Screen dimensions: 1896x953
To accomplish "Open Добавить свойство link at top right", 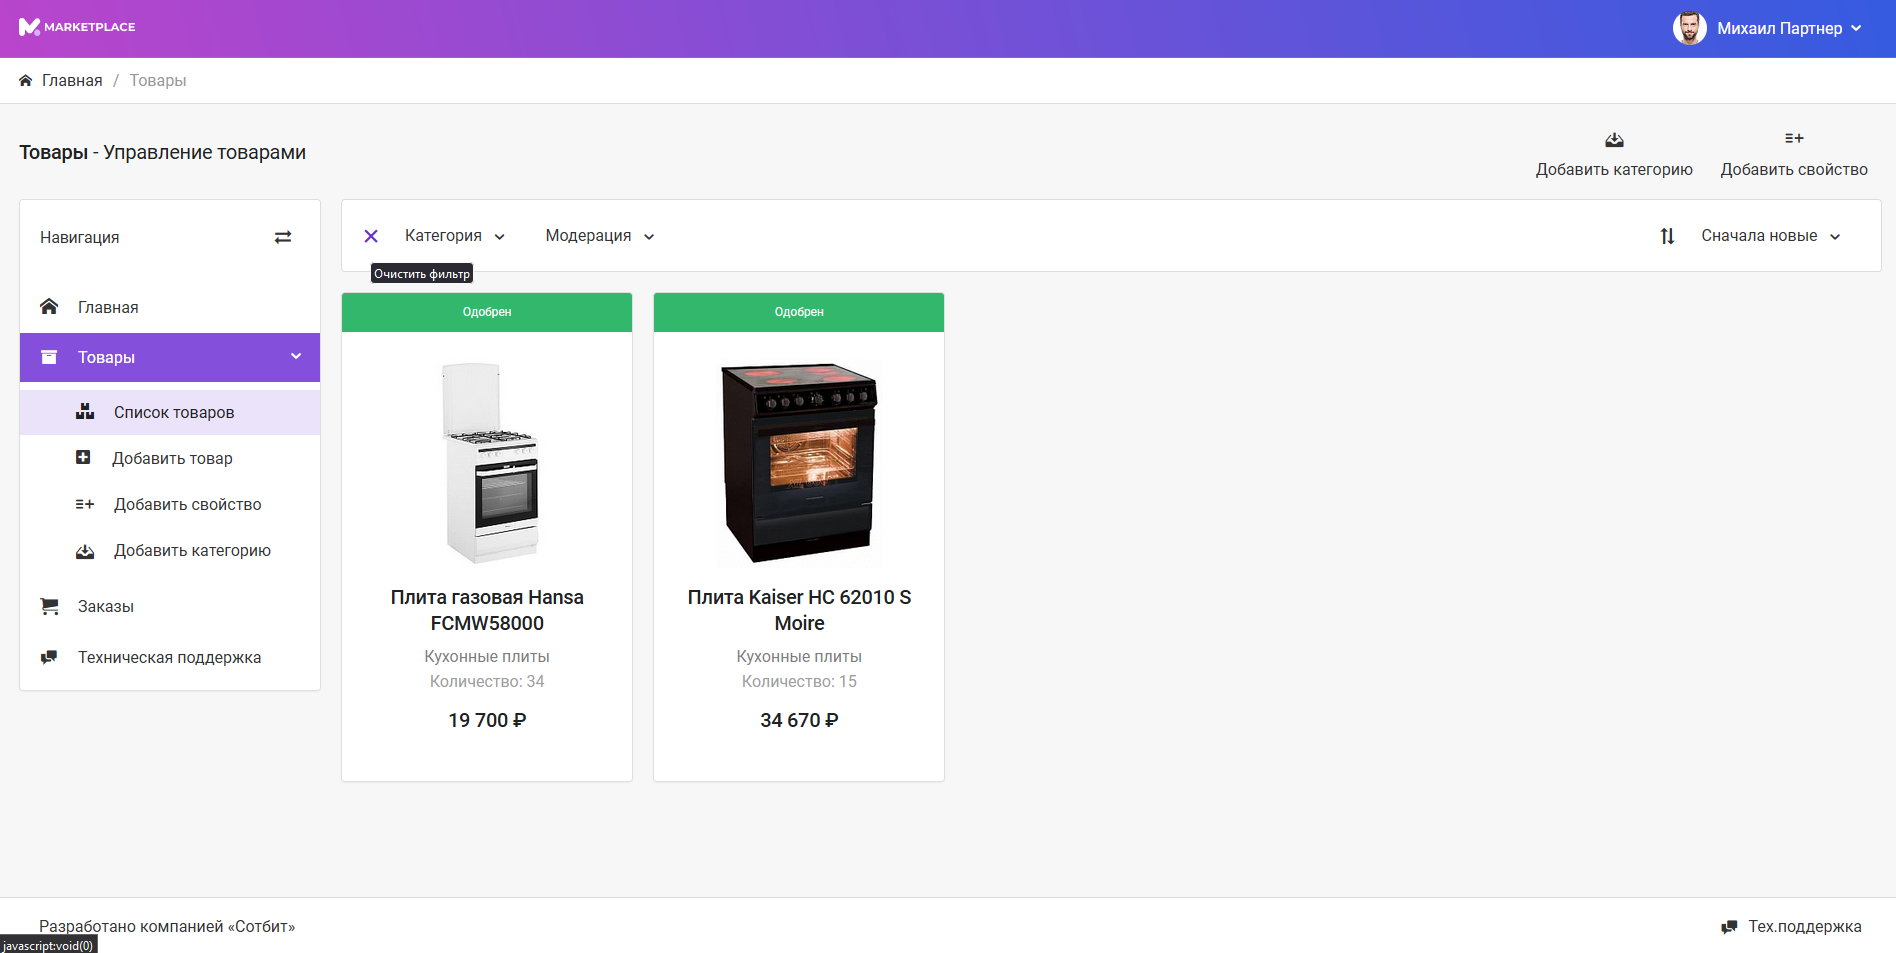I will (1794, 169).
